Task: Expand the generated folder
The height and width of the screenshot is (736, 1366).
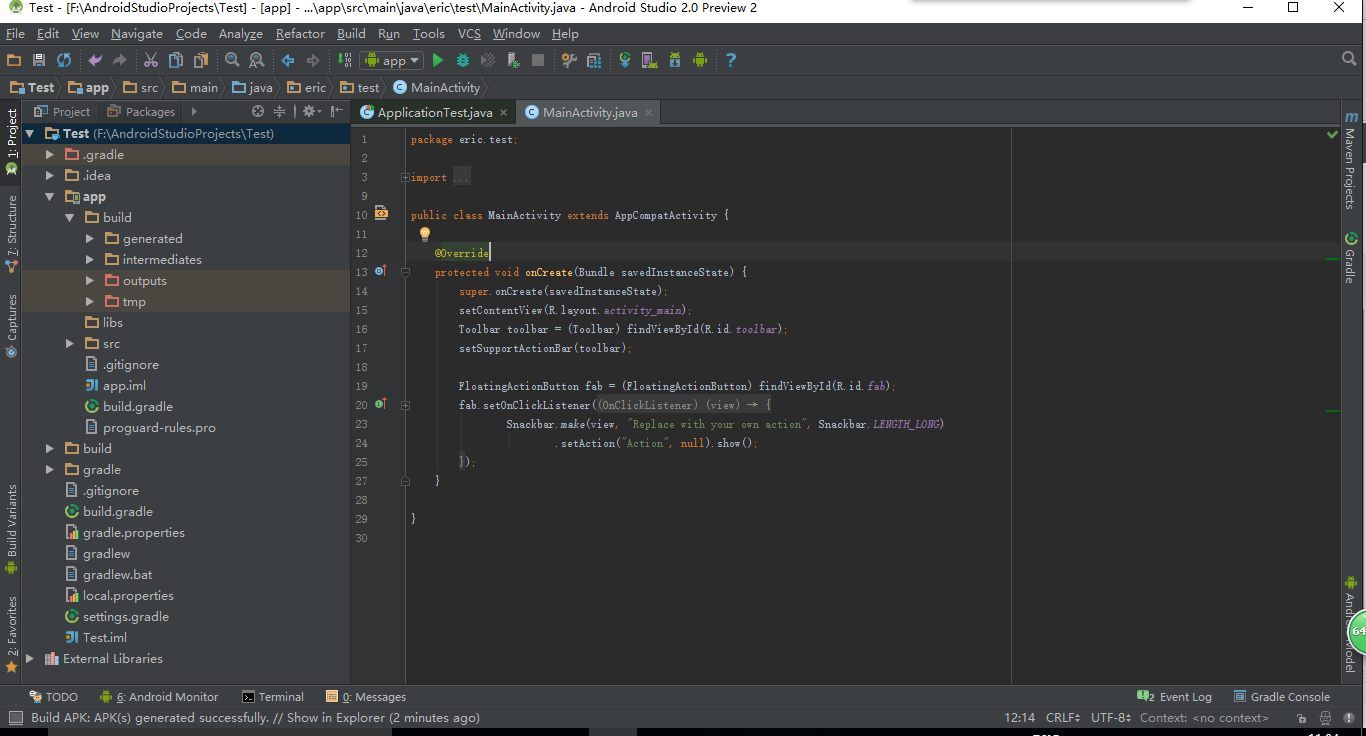Action: (90, 238)
